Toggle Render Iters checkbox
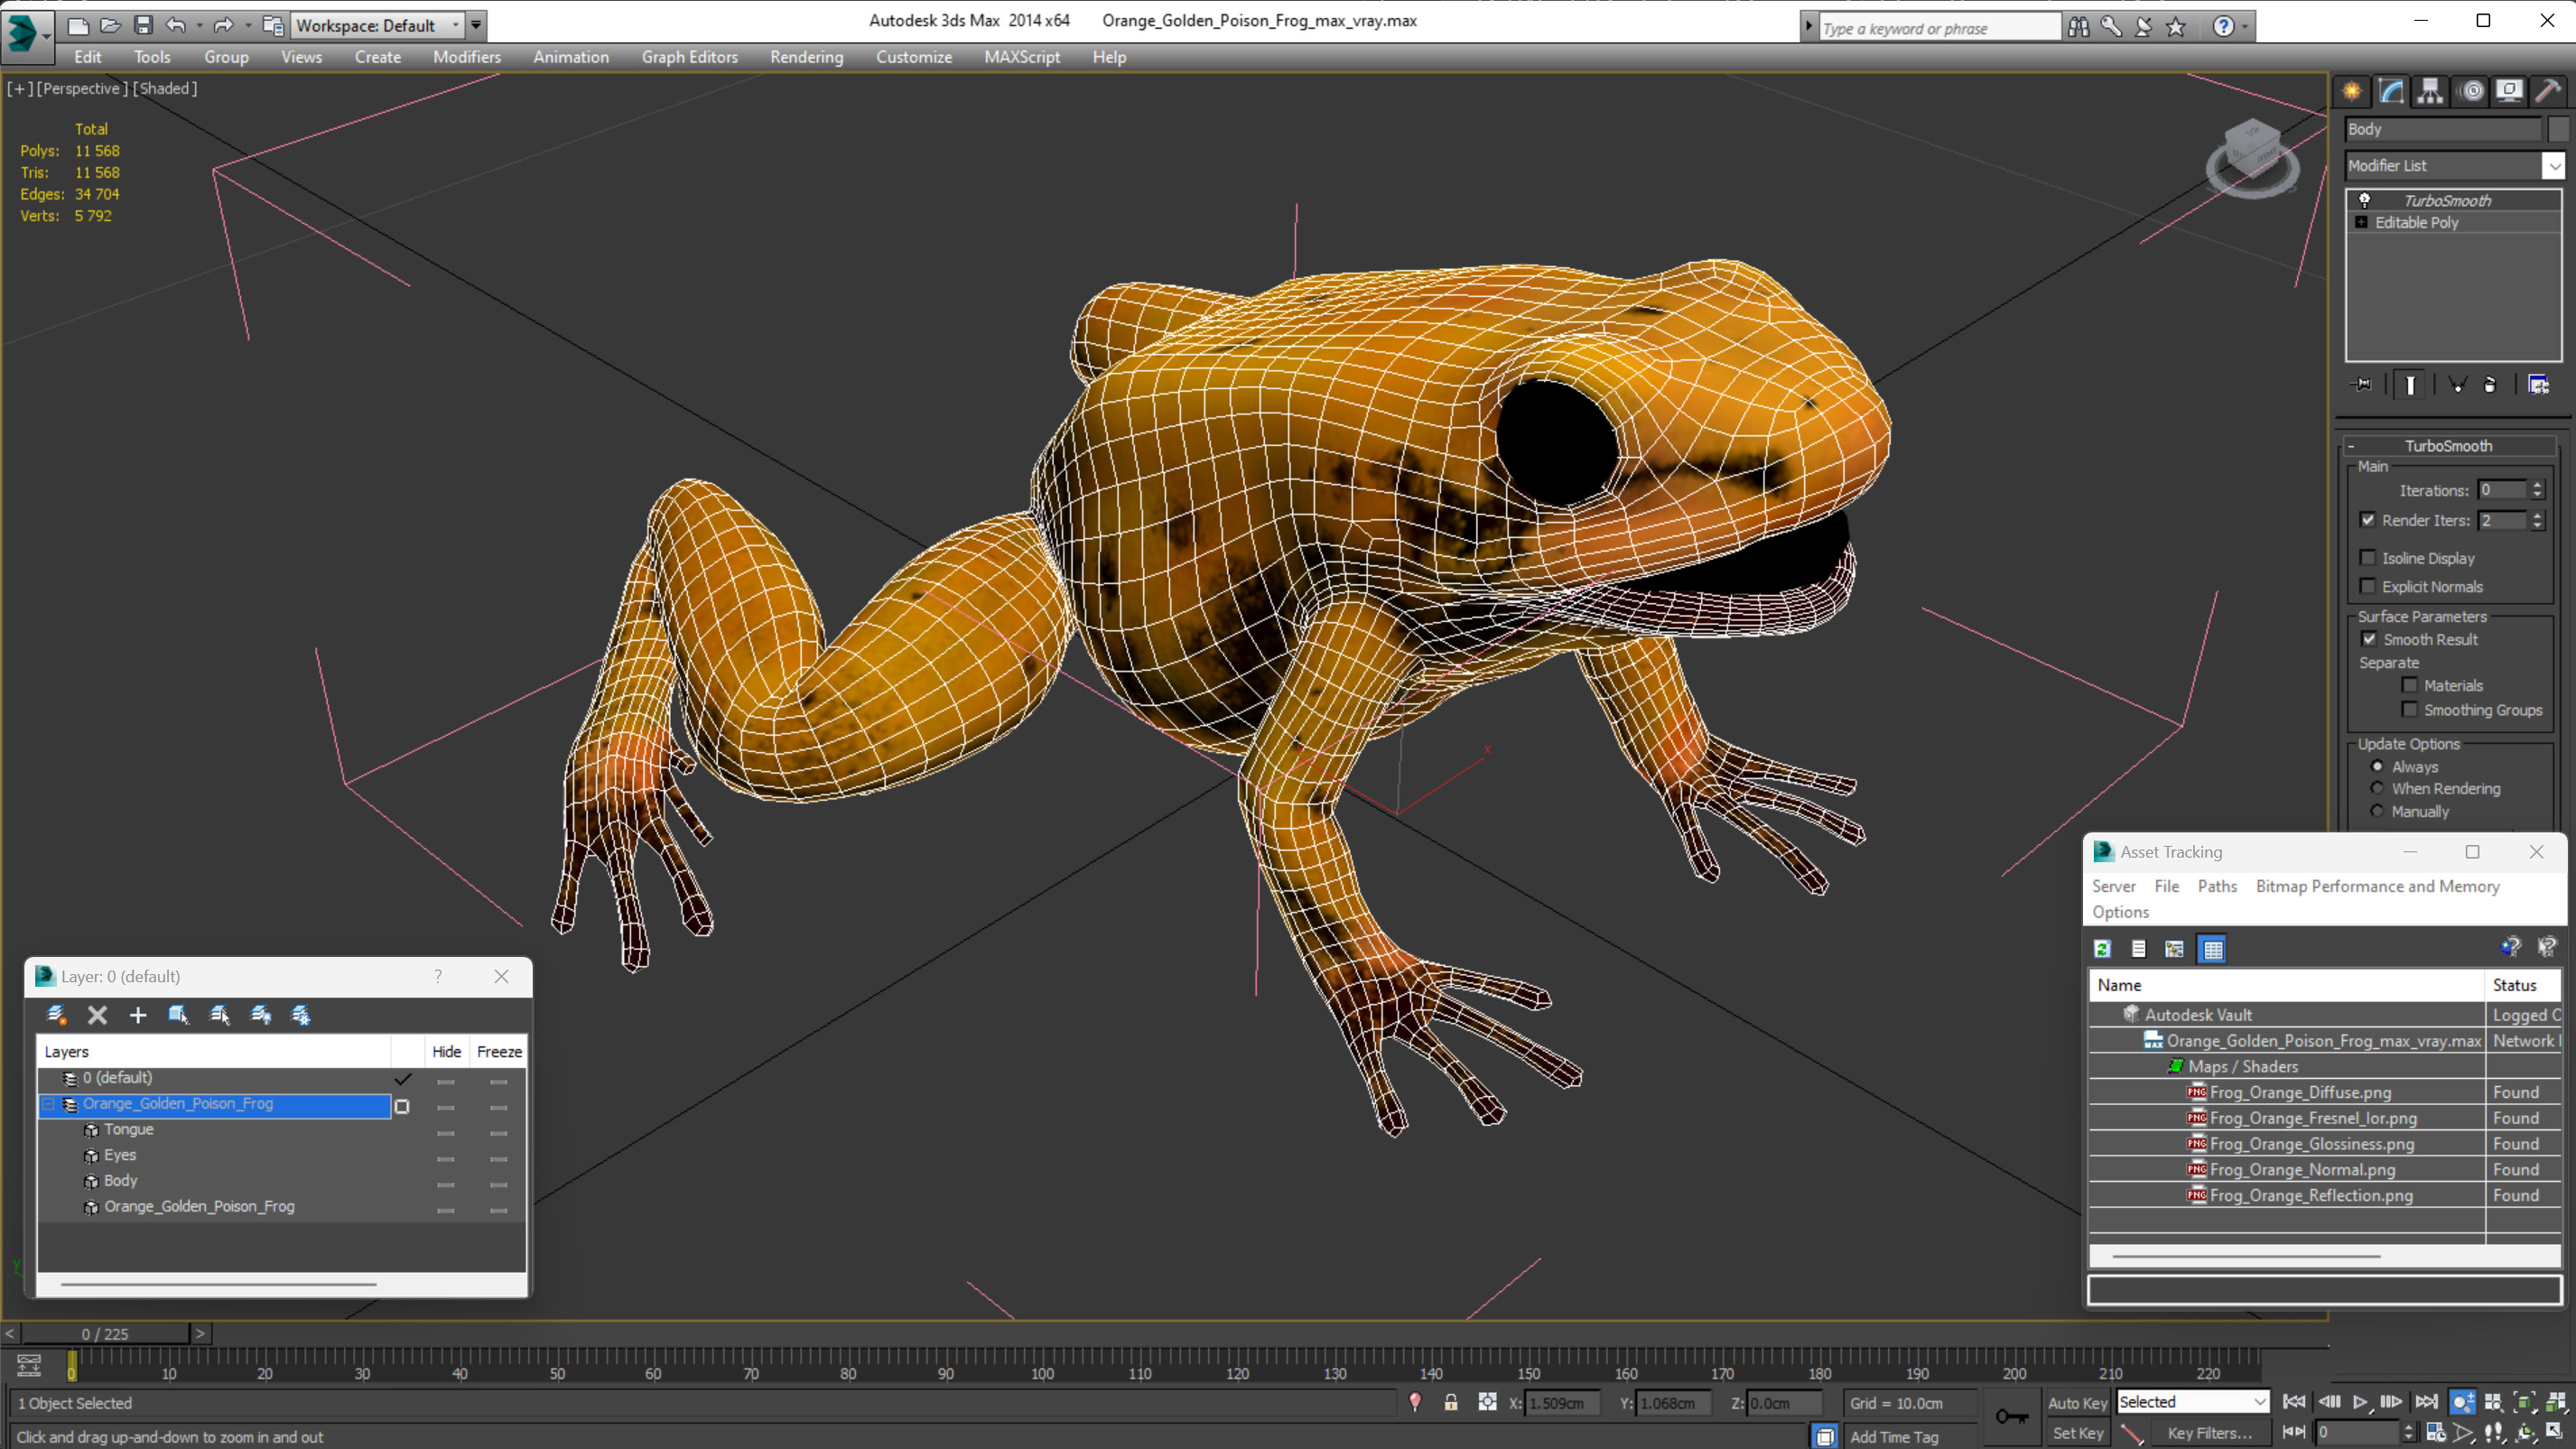The image size is (2576, 1449). pos(2368,520)
